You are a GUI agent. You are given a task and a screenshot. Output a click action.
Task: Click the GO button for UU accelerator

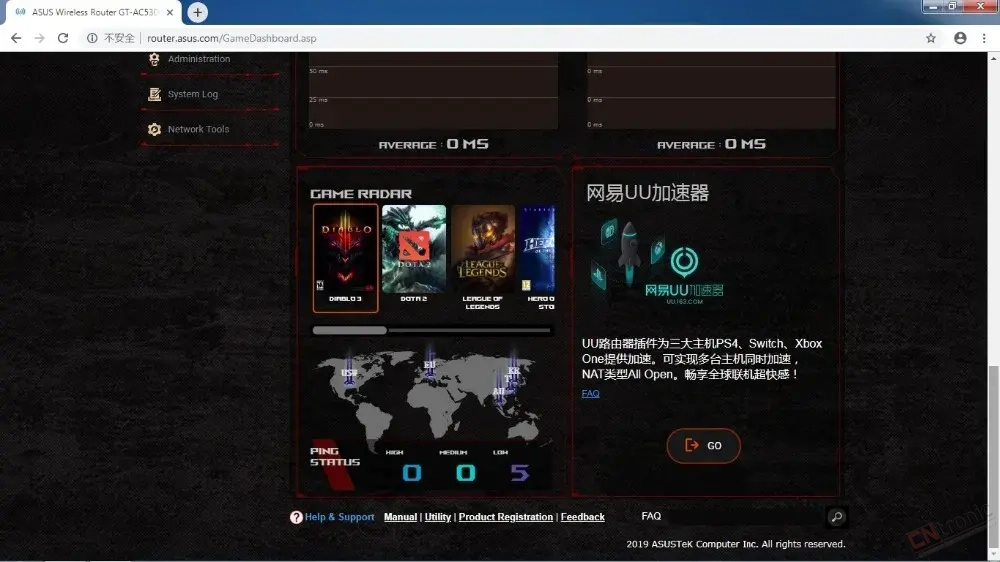point(703,445)
